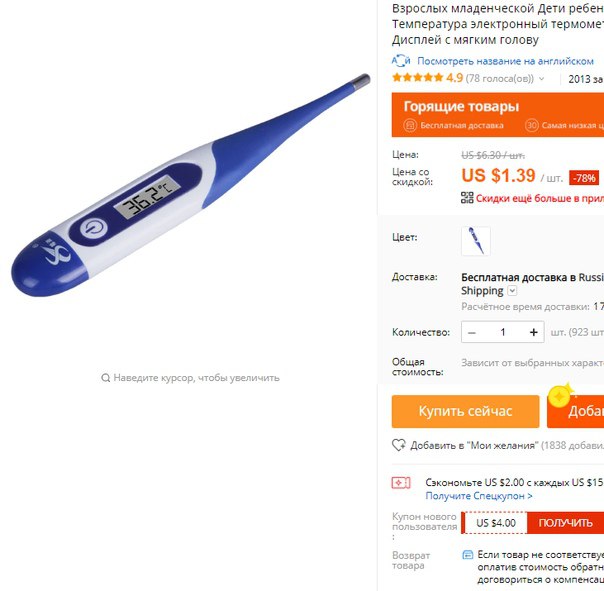The width and height of the screenshot is (604, 591).
Task: Click the magnifier icon under product image
Action: coord(105,378)
